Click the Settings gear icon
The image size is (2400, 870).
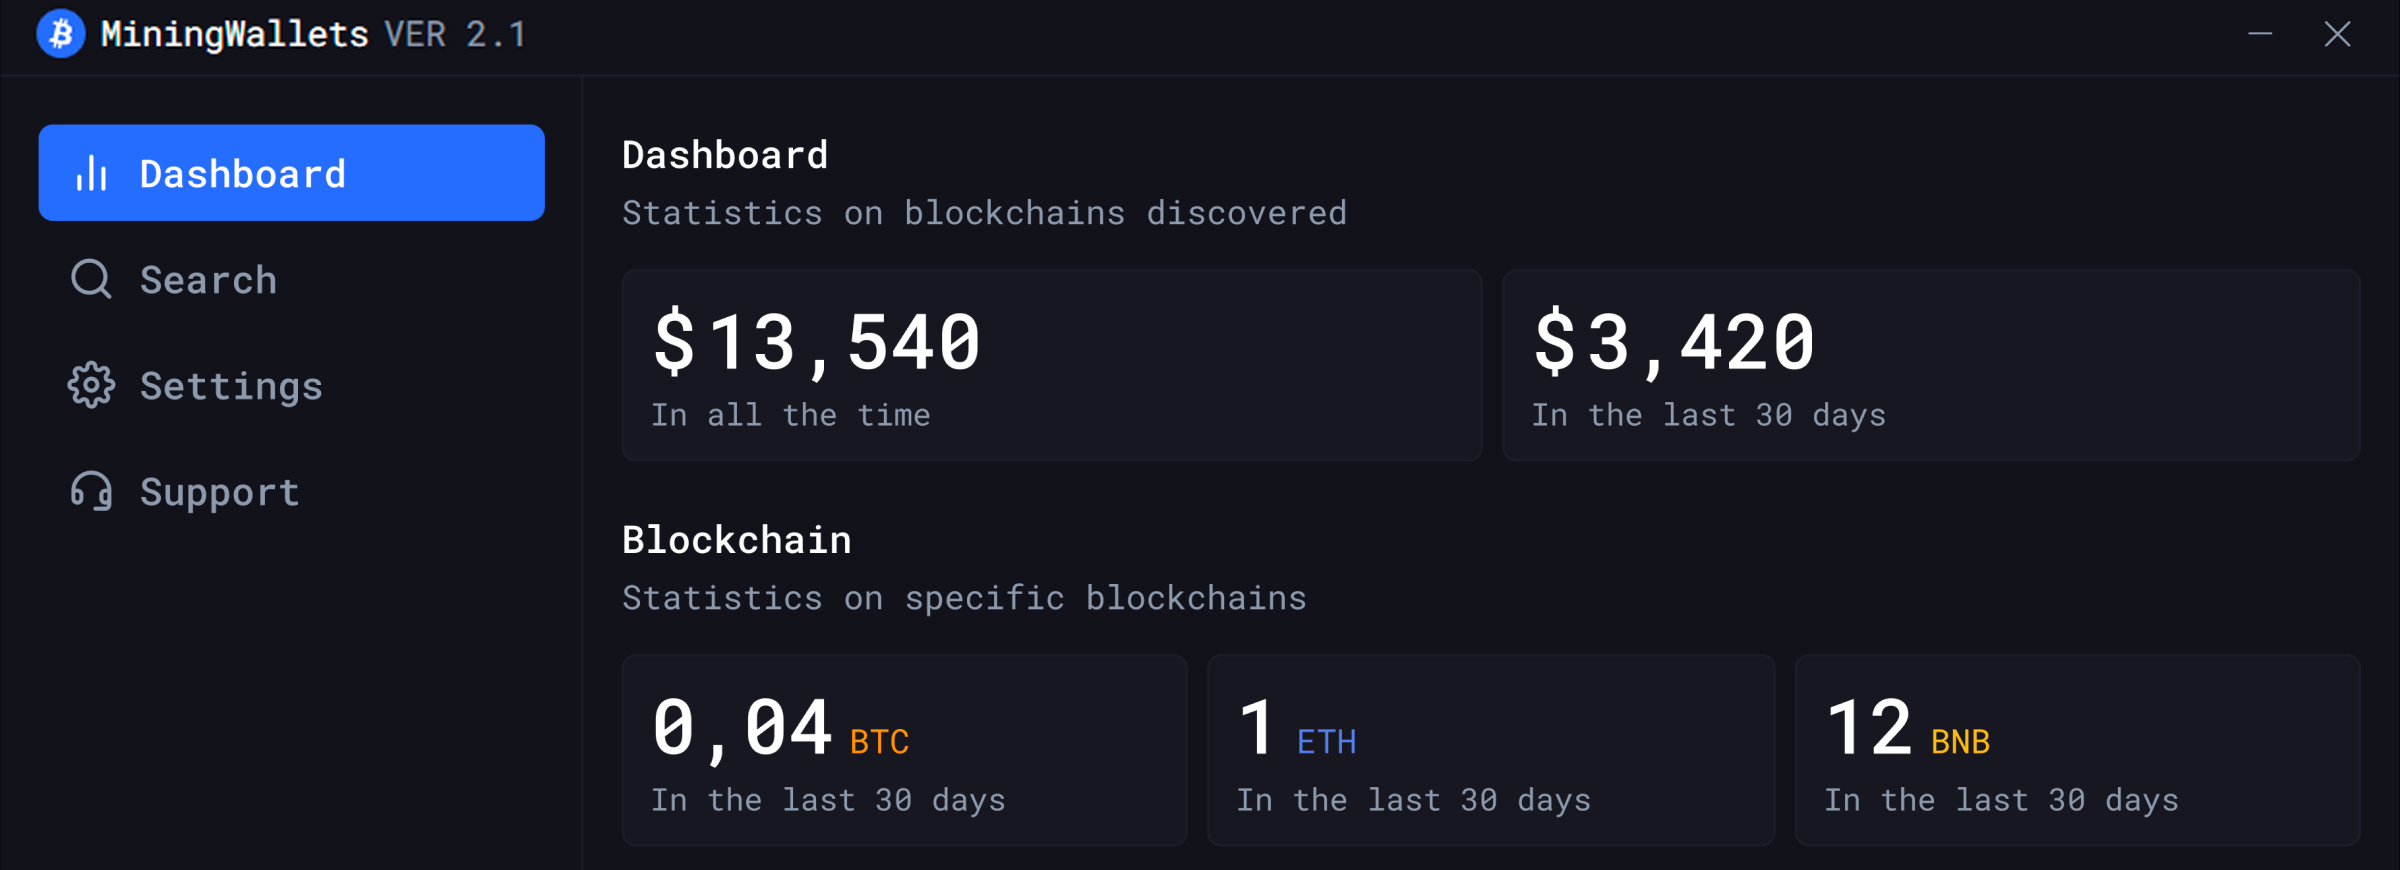91,385
